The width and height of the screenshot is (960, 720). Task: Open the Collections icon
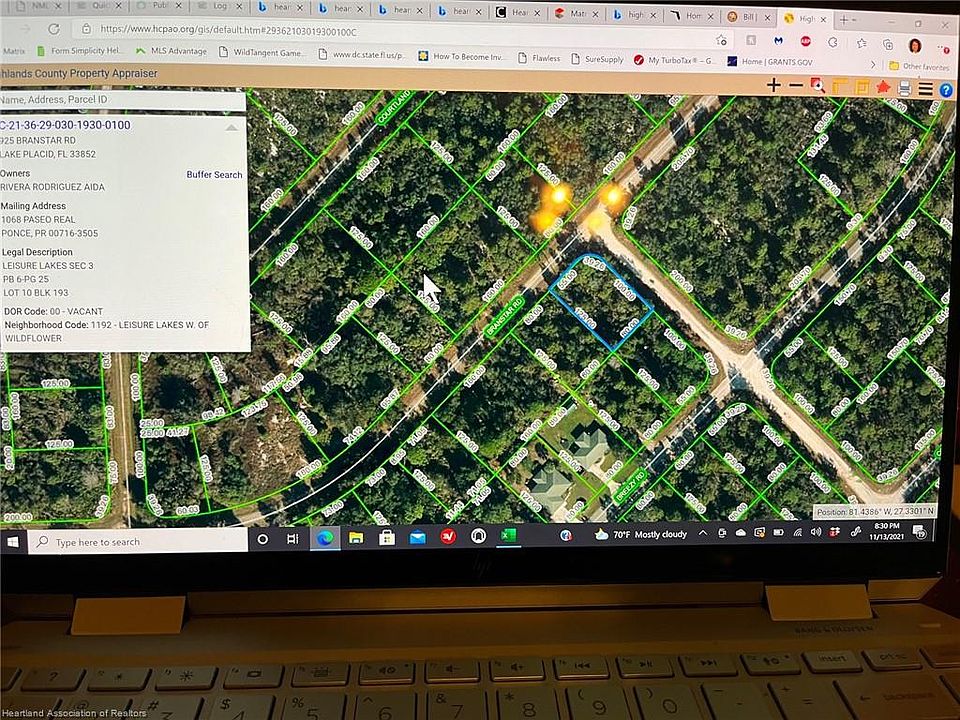888,44
